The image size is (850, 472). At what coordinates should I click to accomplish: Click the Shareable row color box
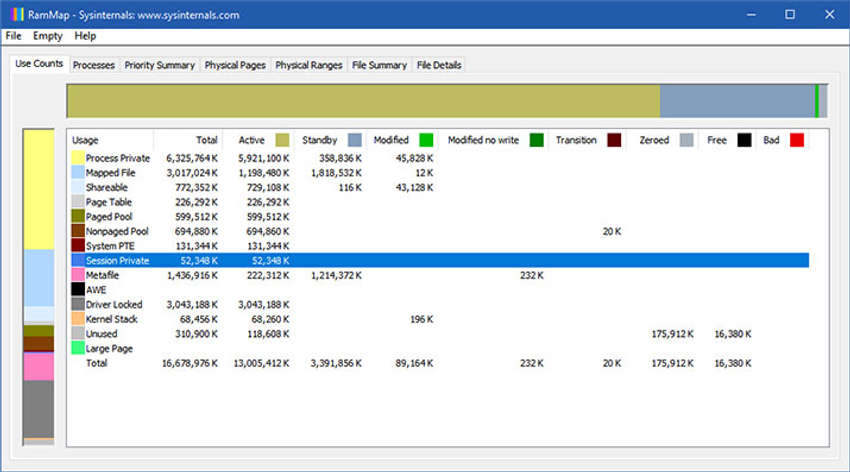tap(78, 187)
